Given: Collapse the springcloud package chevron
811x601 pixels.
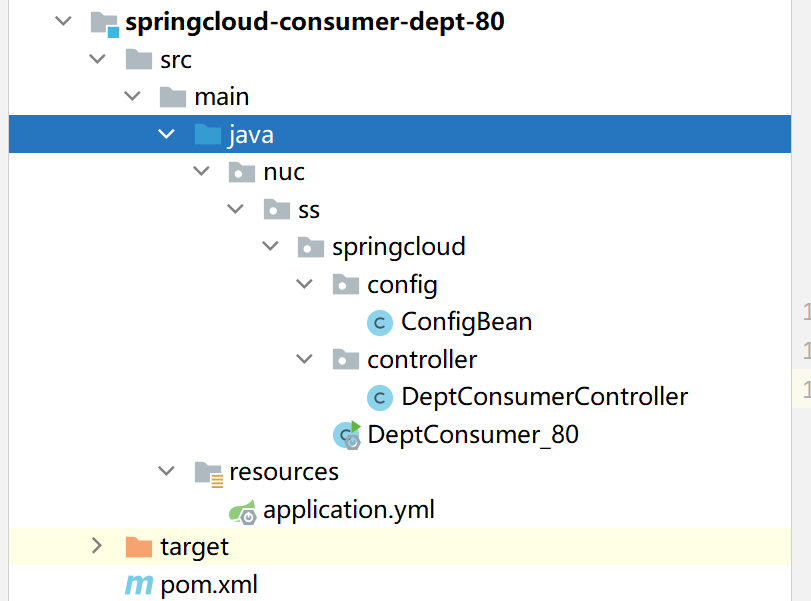Looking at the screenshot, I should 271,246.
